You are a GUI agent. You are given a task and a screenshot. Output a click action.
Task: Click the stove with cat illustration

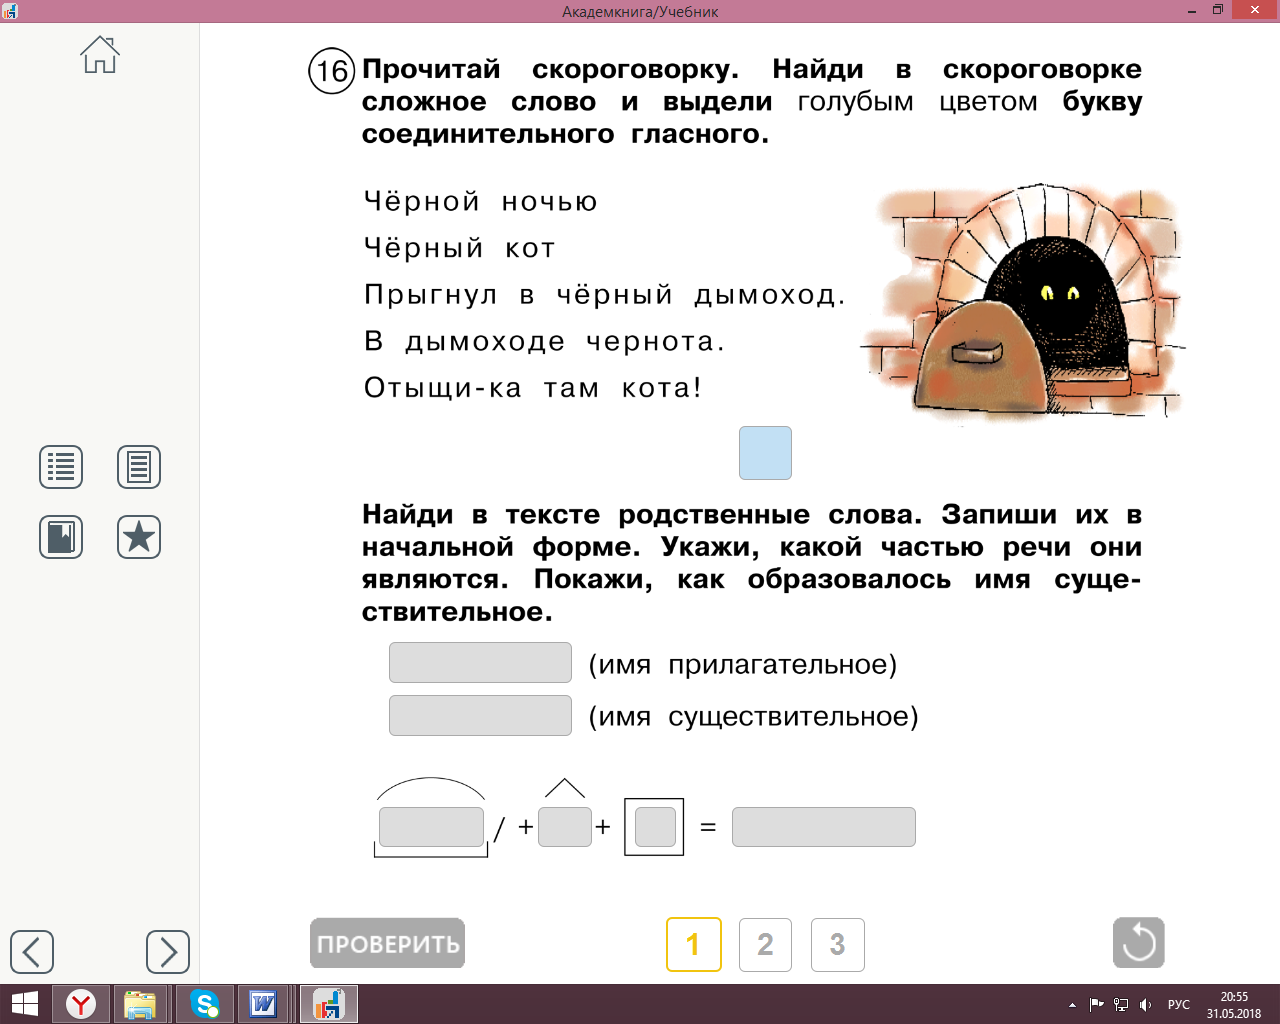[1022, 303]
